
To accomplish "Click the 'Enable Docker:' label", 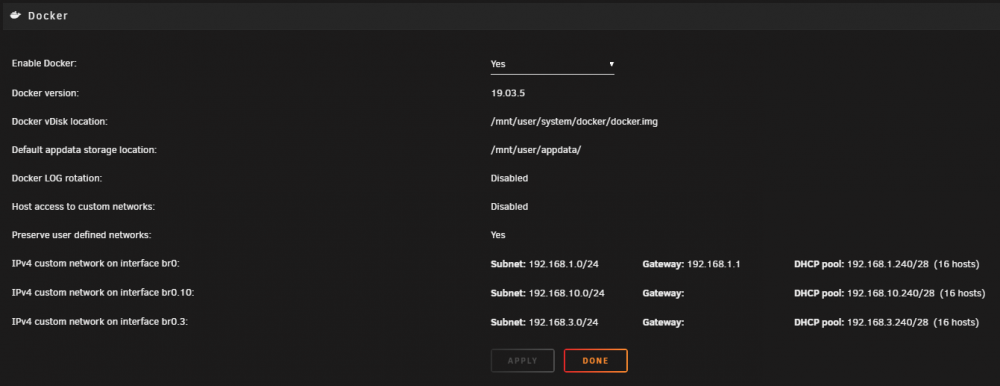I will pyautogui.click(x=44, y=64).
